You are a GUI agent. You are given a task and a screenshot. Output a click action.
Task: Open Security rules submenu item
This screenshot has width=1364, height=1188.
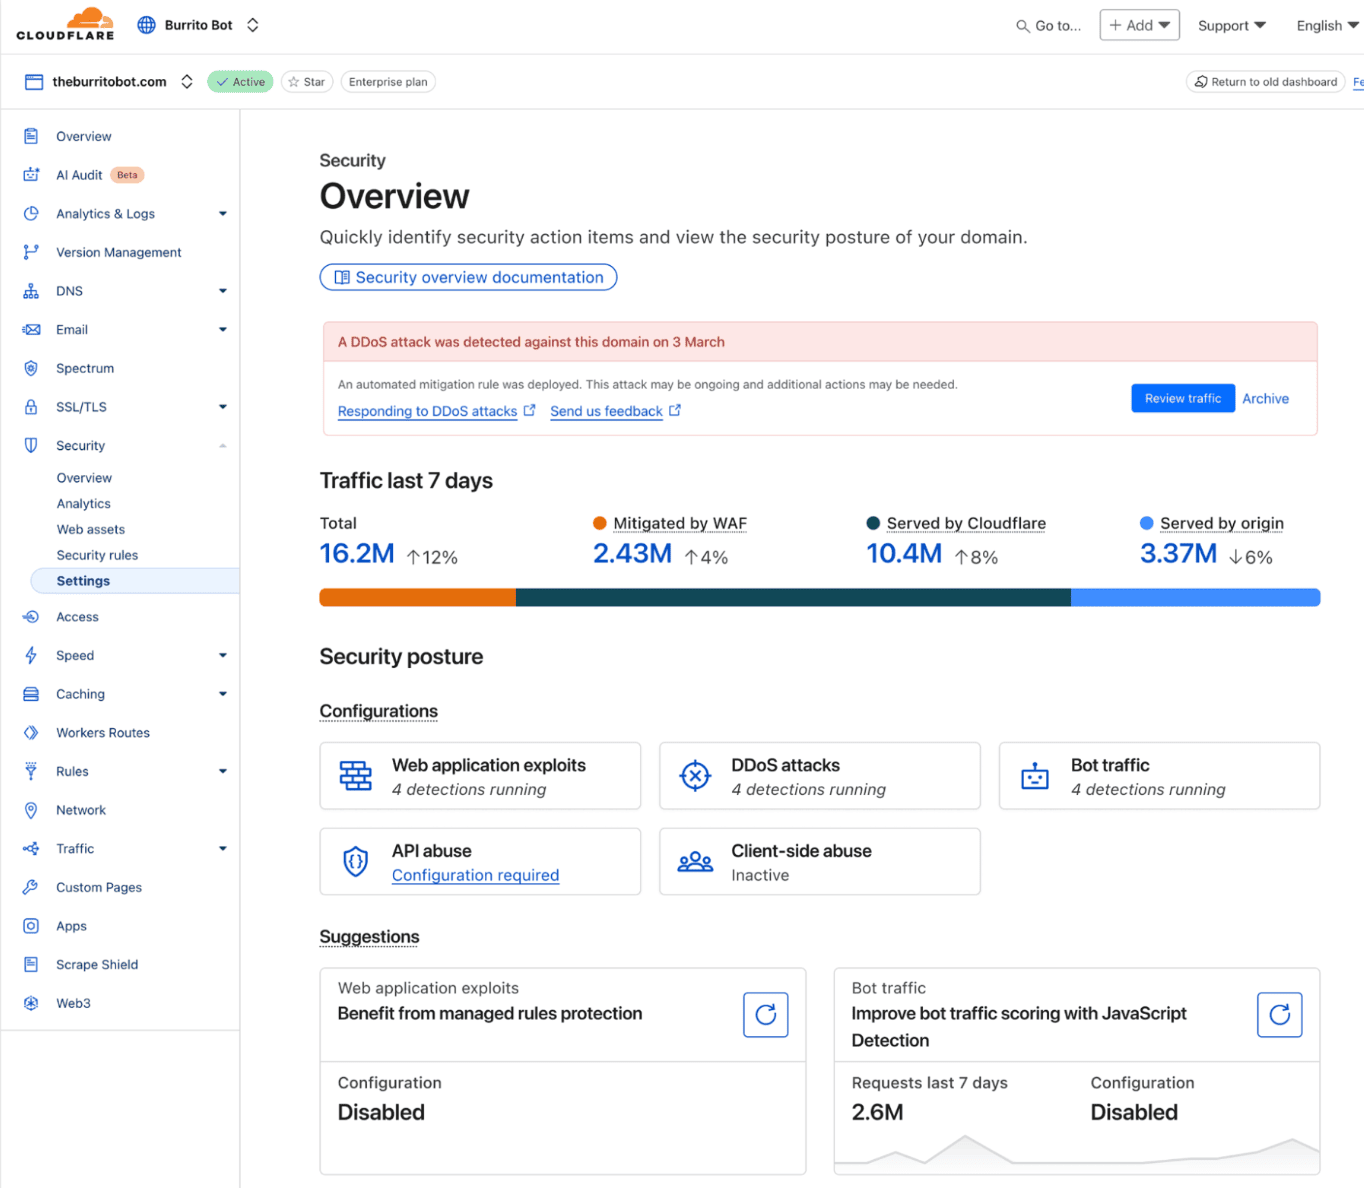pos(97,555)
